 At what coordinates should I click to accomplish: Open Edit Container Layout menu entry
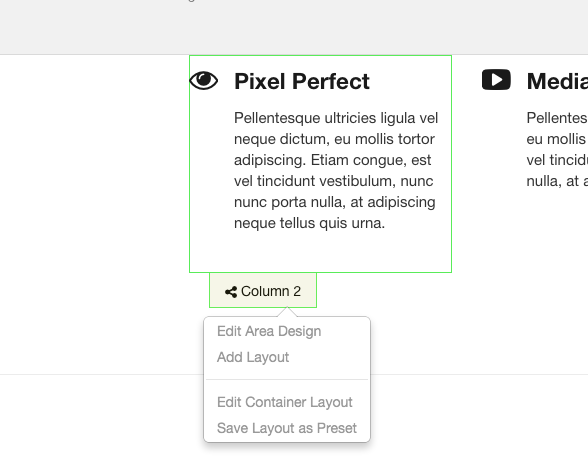coord(285,402)
